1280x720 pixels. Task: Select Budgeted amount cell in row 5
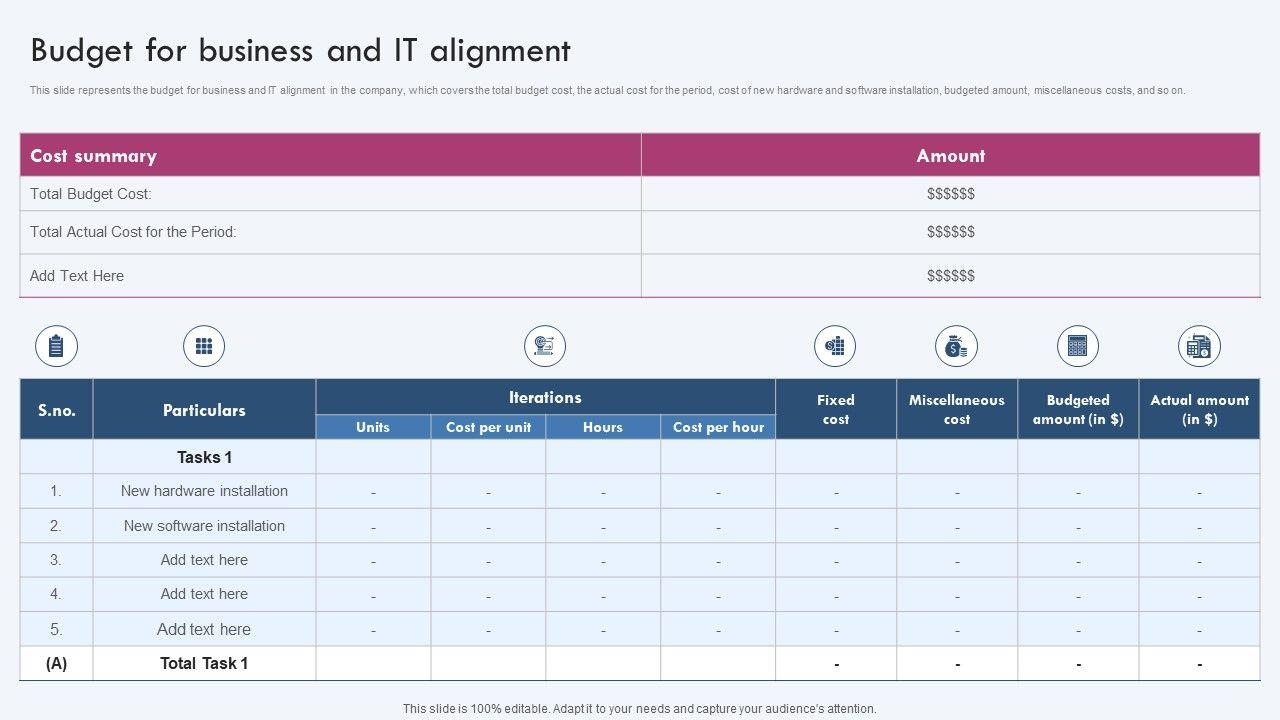click(x=1078, y=629)
